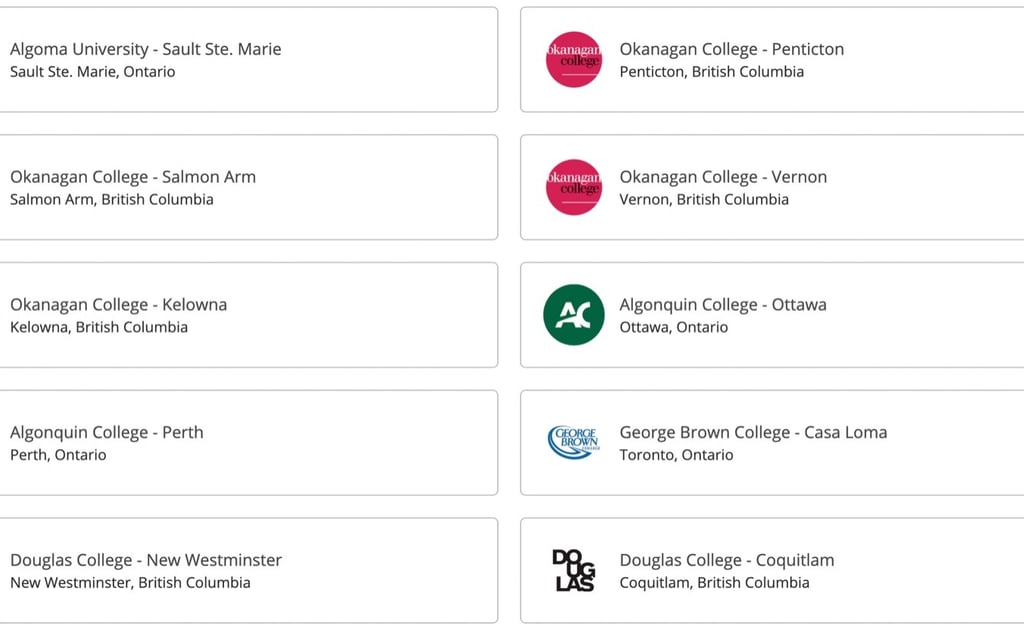Click Coquitlam, British Columbia location text

[714, 583]
